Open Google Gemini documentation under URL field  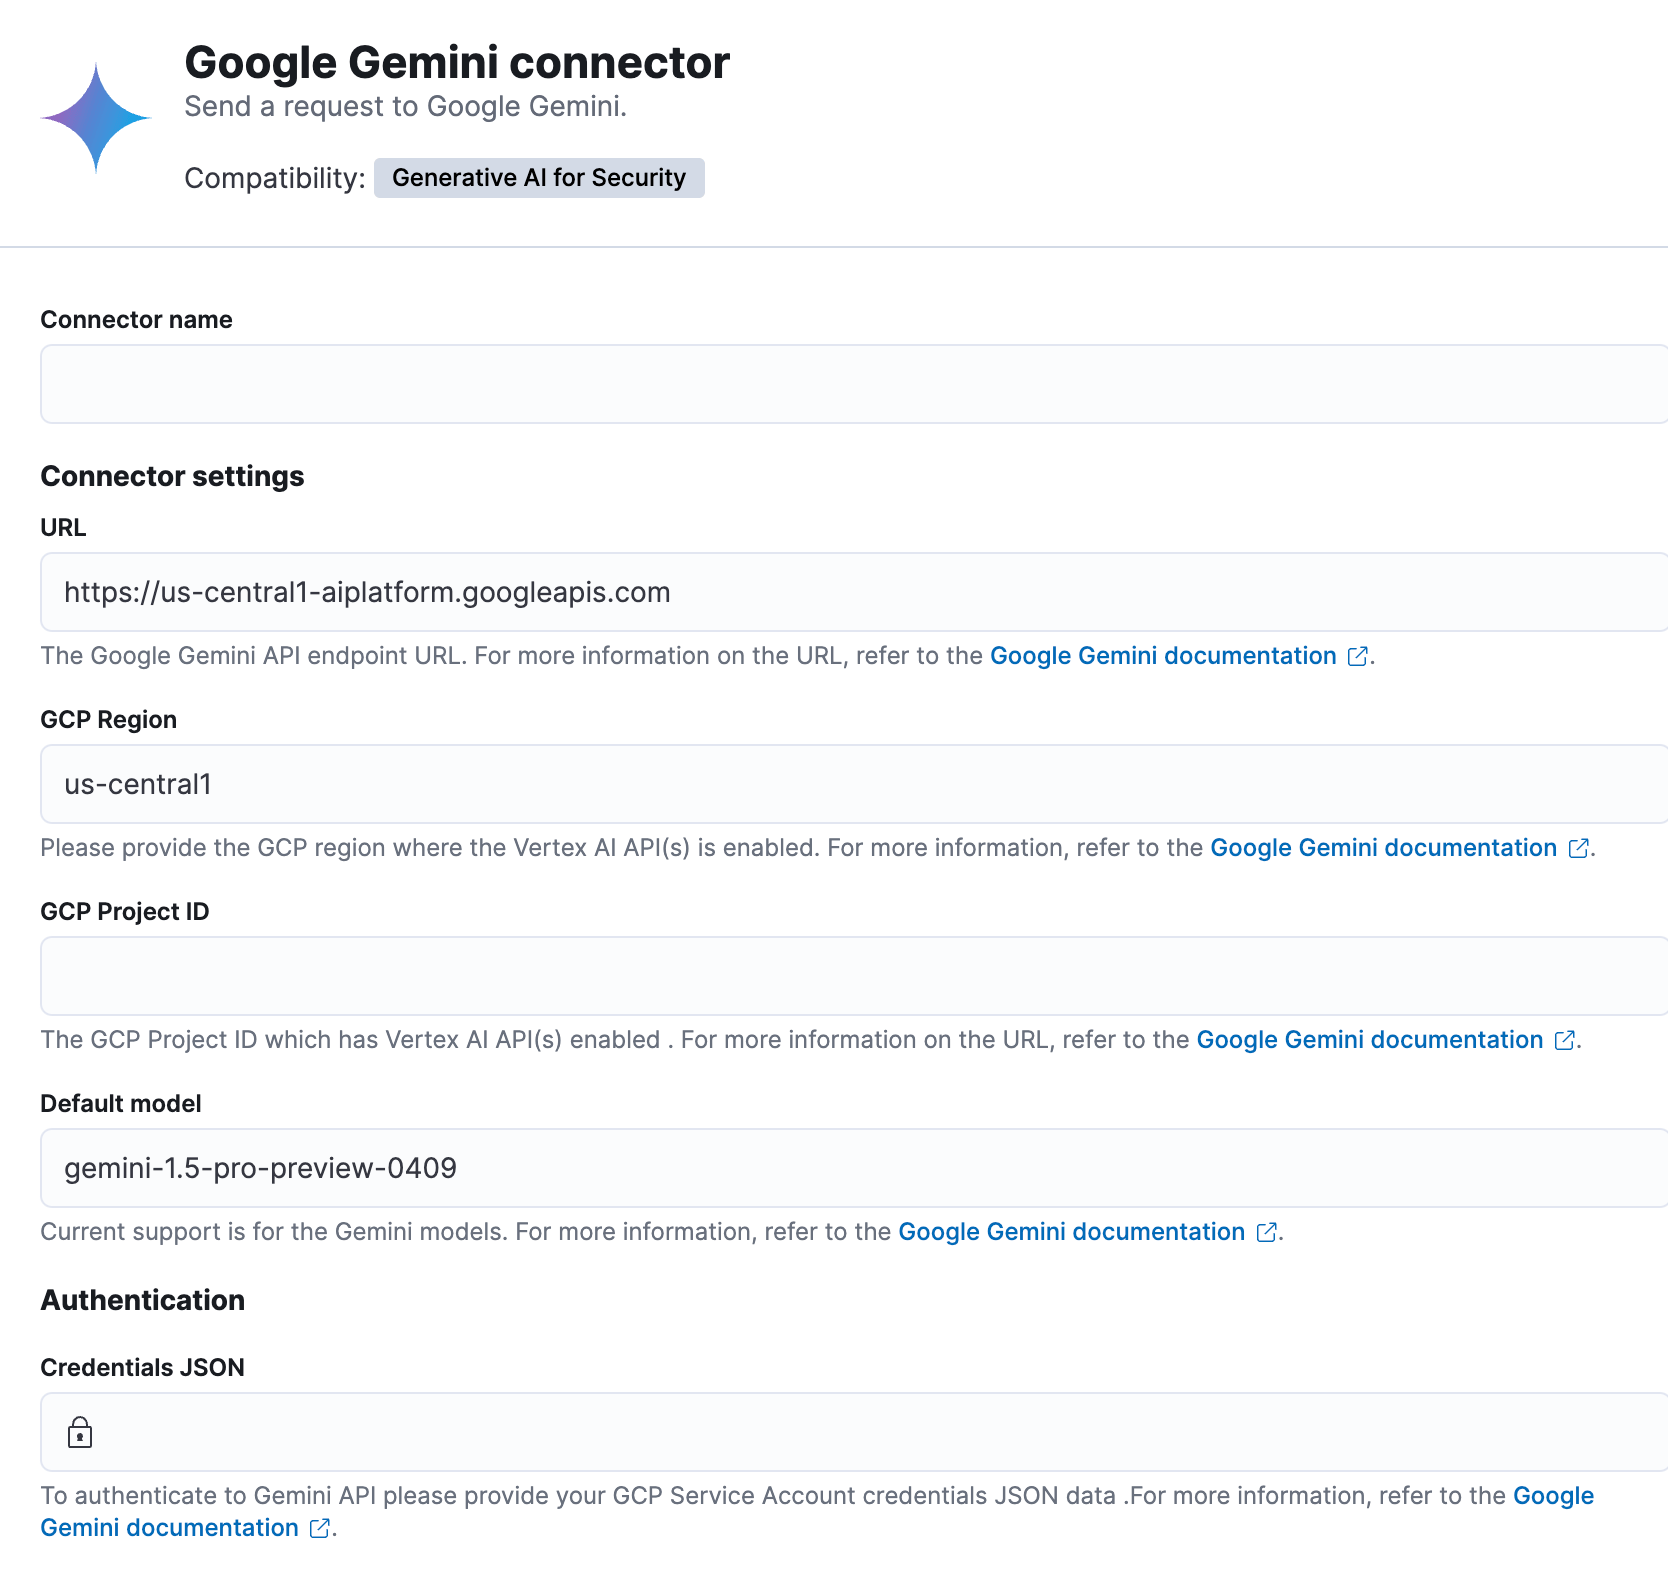(1162, 656)
